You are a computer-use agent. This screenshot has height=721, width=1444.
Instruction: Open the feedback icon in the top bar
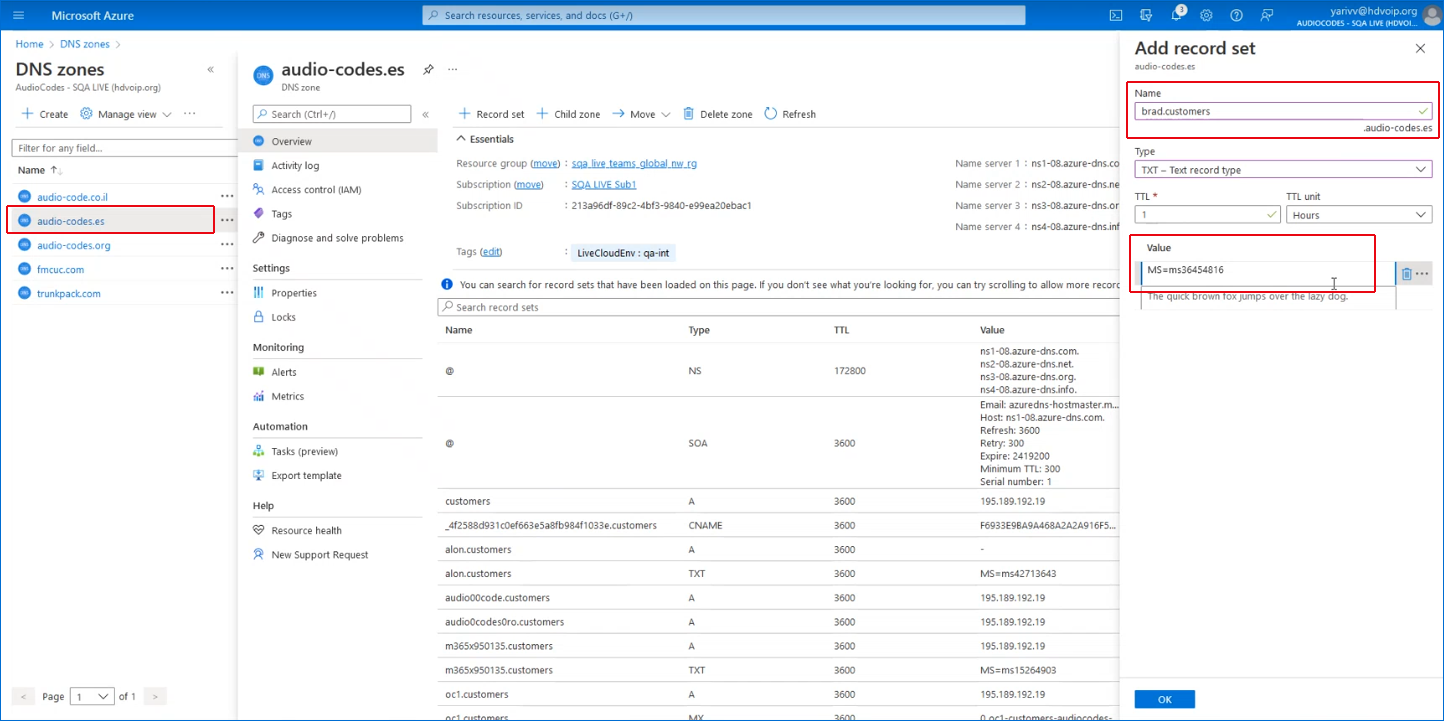click(x=1266, y=15)
